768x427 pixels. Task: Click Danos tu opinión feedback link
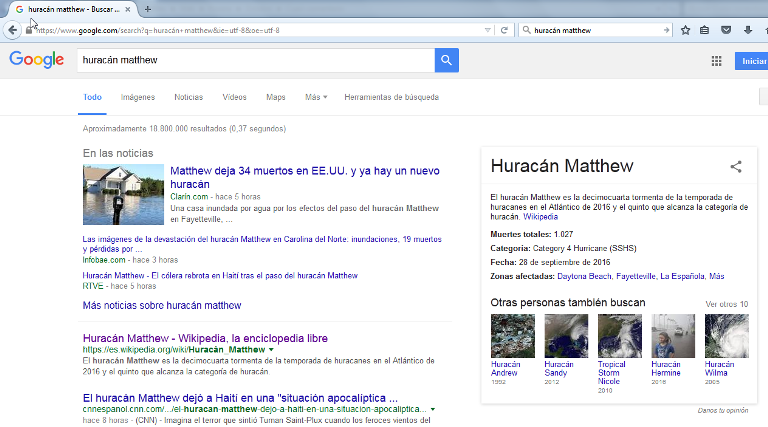coord(723,410)
